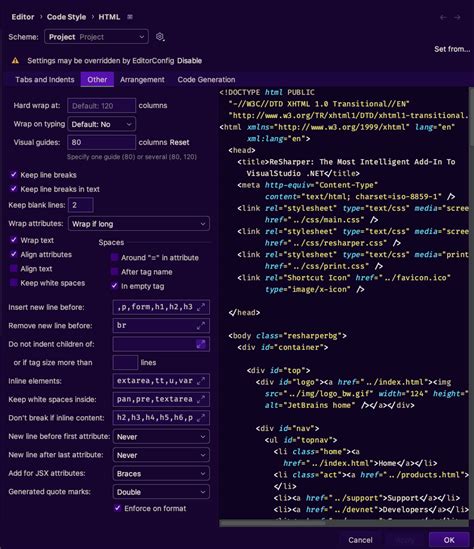The width and height of the screenshot is (474, 549).
Task: Click settings icon next to HTML breadcrumb
Action: pos(130,17)
